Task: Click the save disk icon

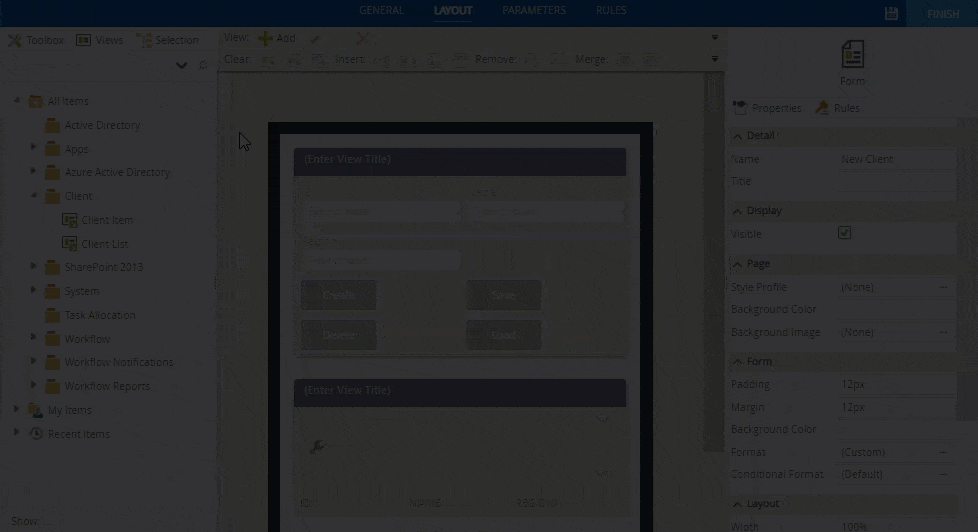Action: coord(891,14)
